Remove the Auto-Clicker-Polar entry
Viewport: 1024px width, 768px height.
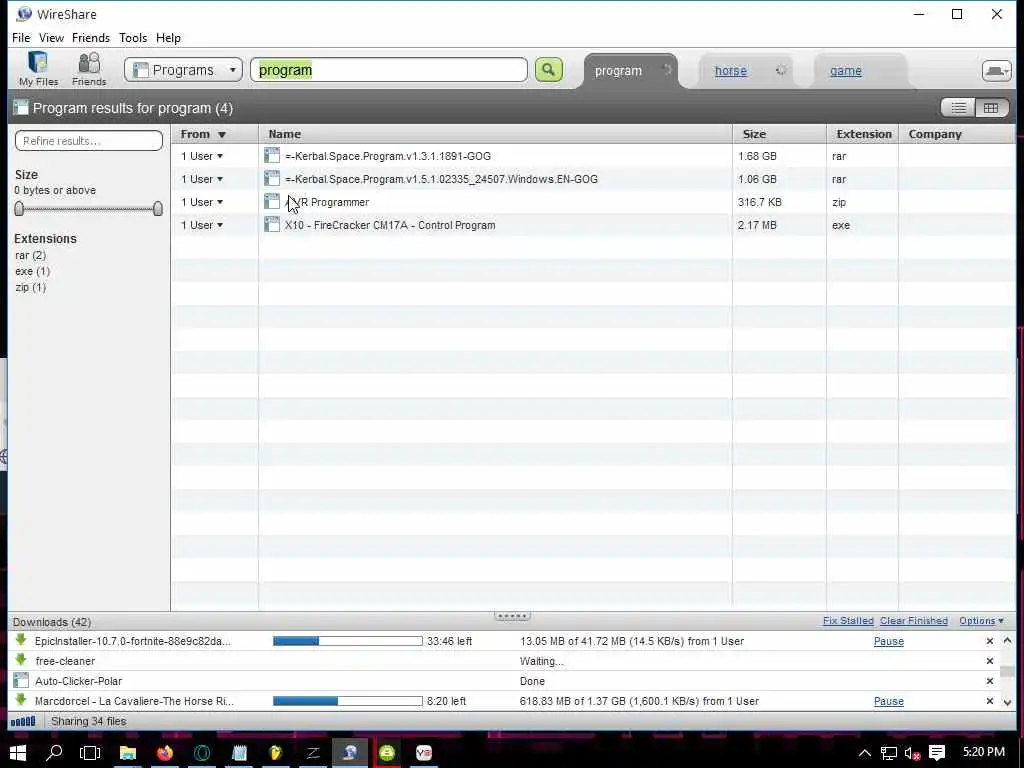(x=989, y=681)
